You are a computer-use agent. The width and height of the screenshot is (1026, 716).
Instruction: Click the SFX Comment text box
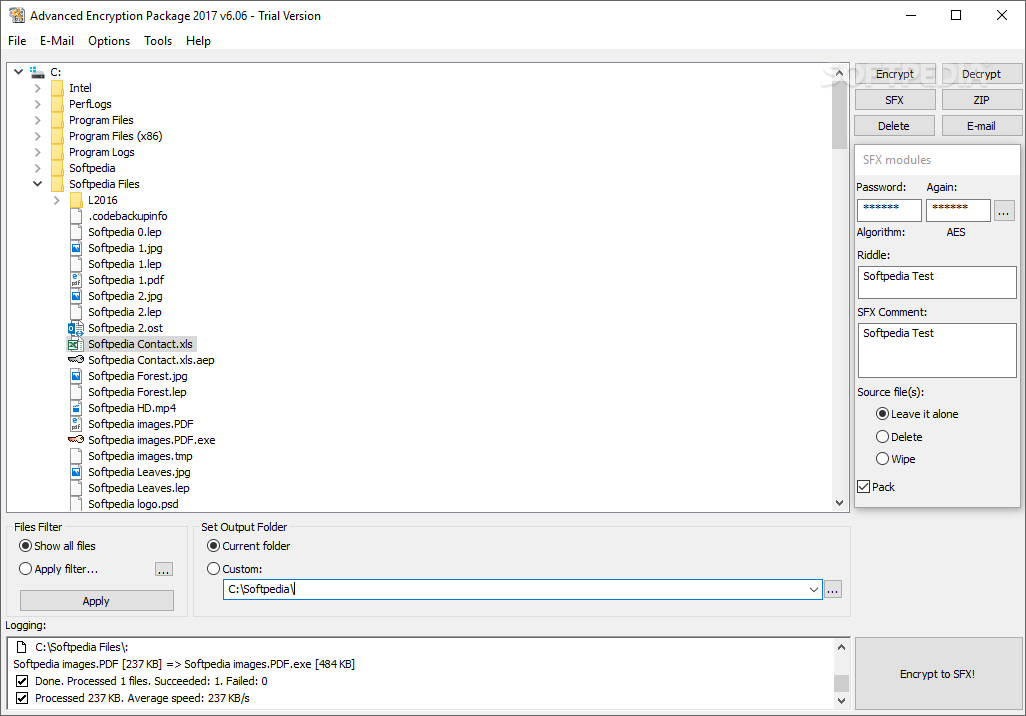click(x=937, y=350)
